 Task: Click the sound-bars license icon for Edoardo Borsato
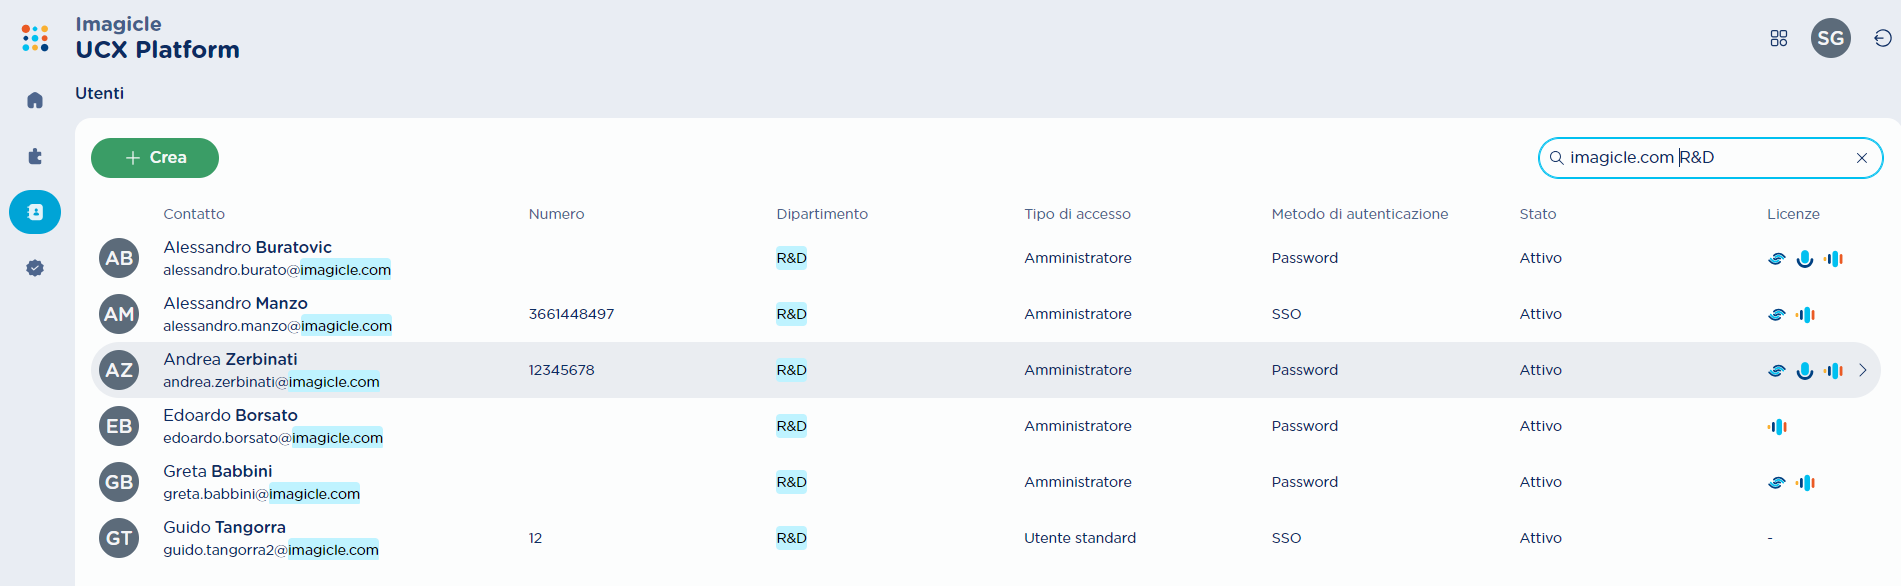(1777, 427)
